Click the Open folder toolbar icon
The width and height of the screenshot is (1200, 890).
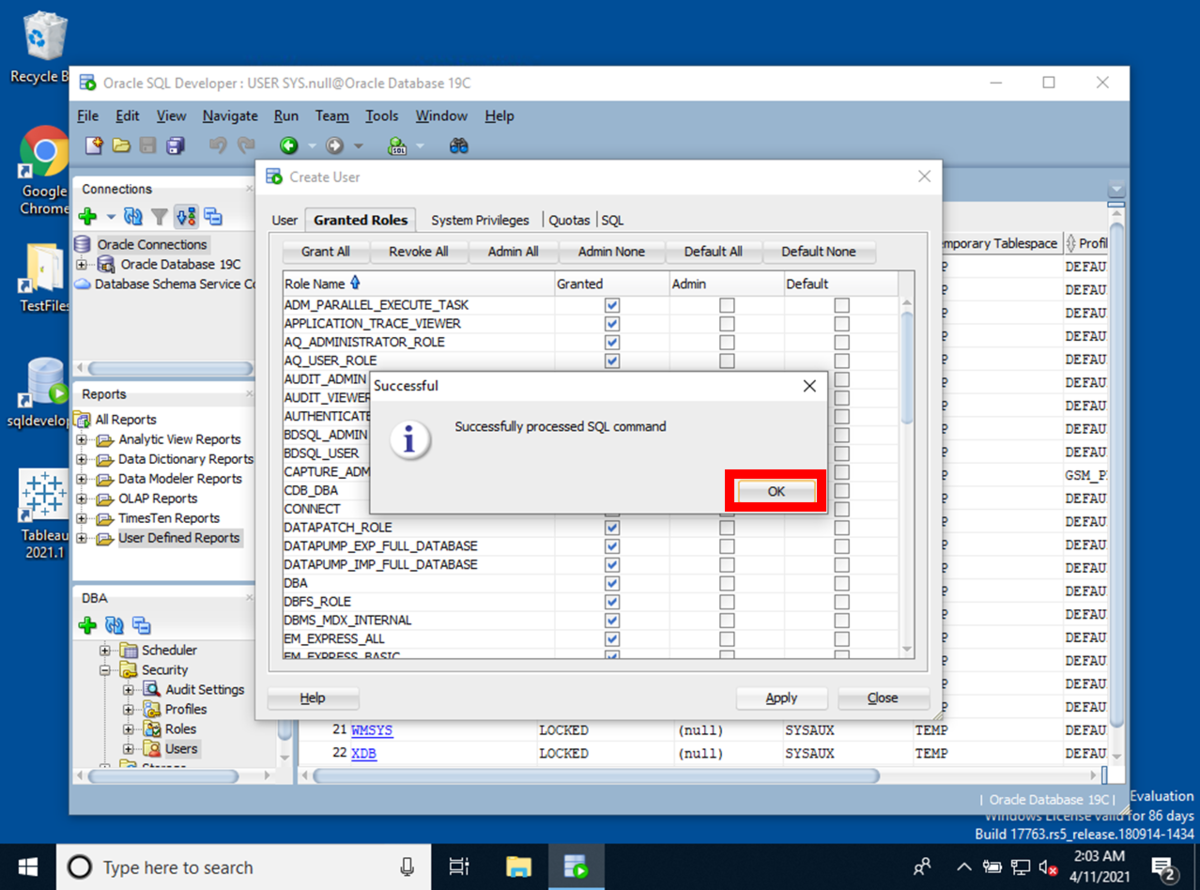click(x=121, y=146)
